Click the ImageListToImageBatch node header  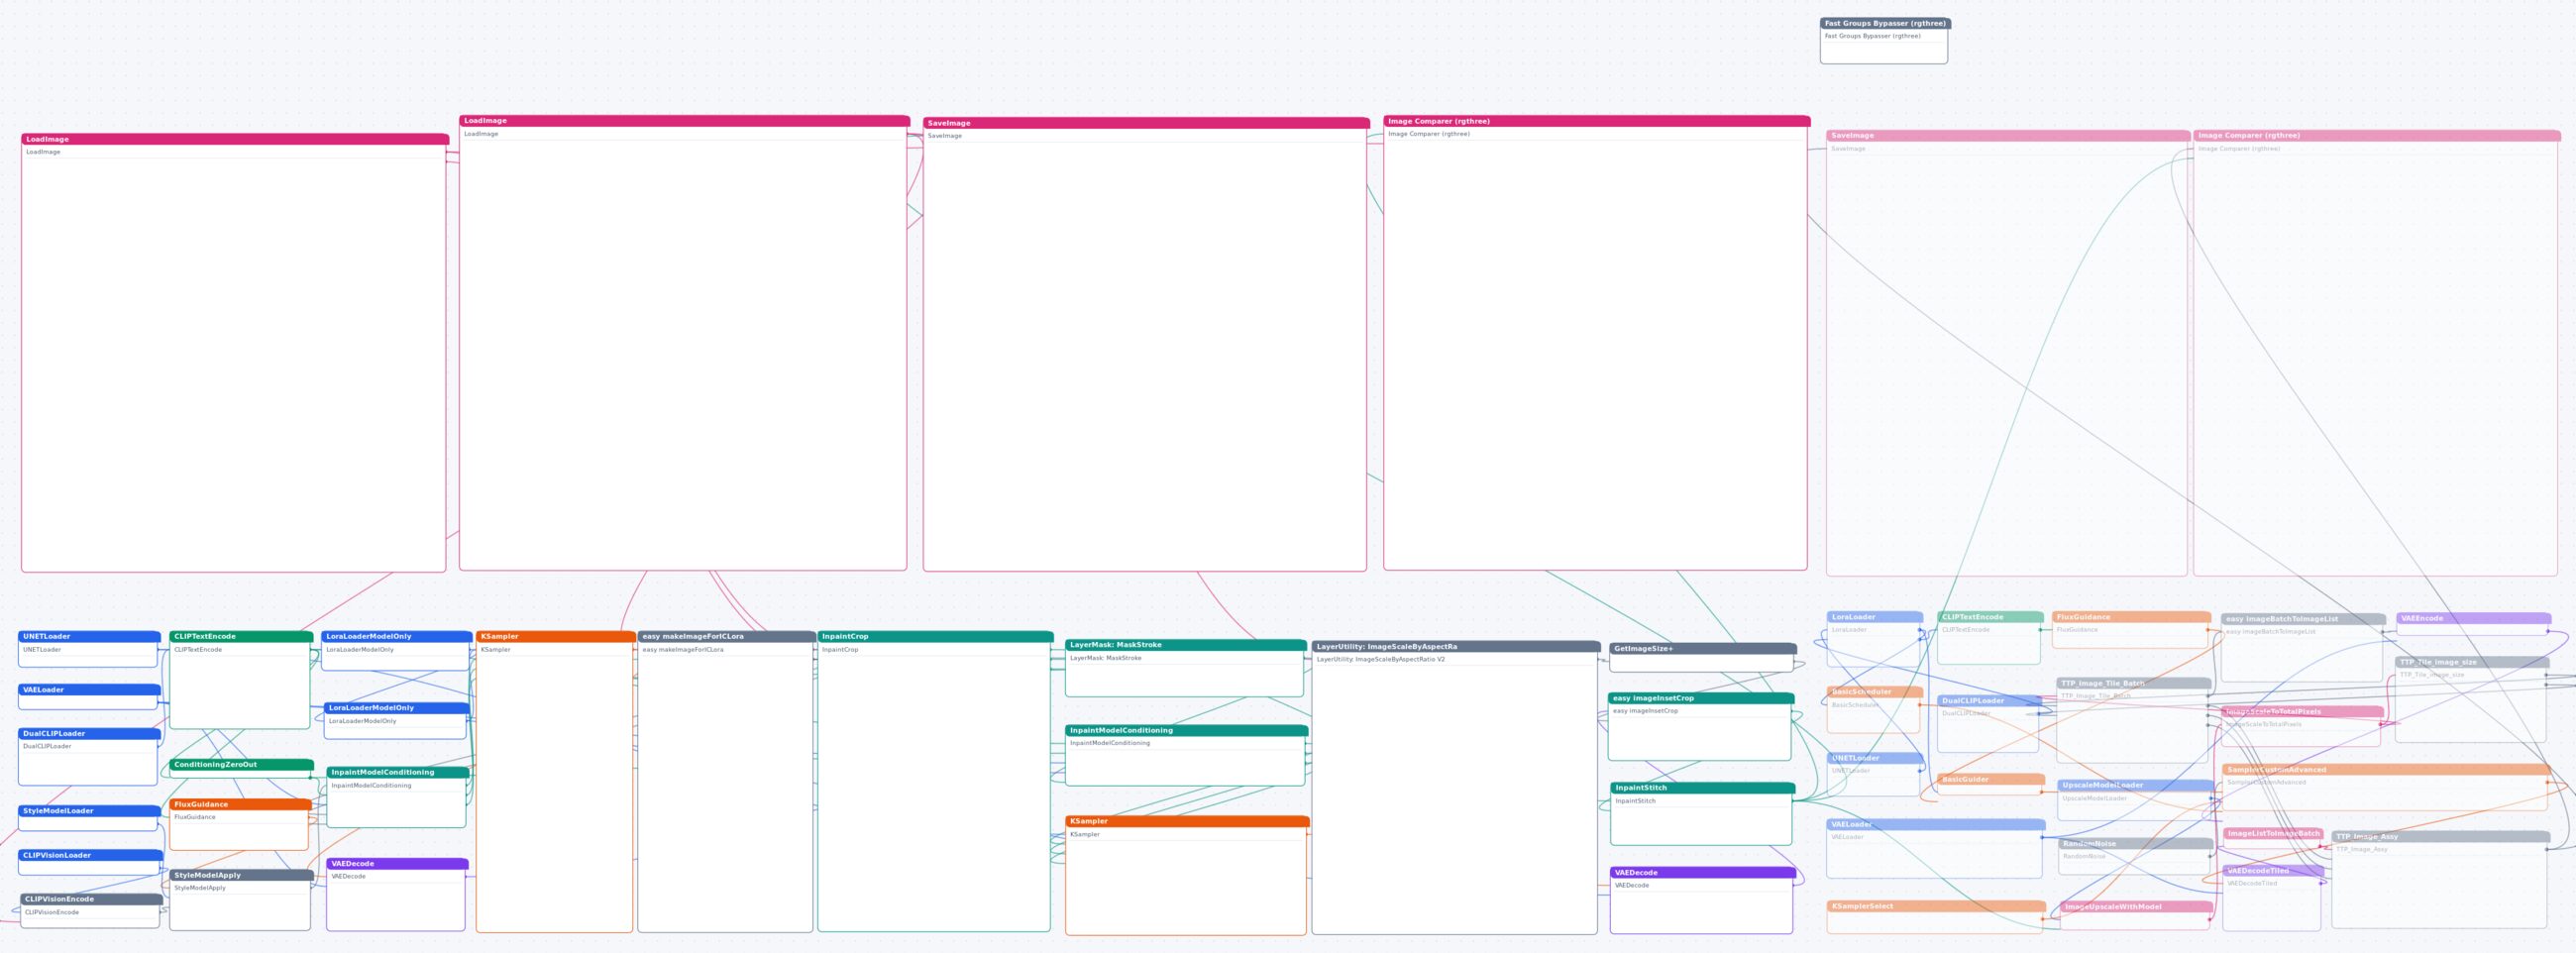pos(2273,833)
